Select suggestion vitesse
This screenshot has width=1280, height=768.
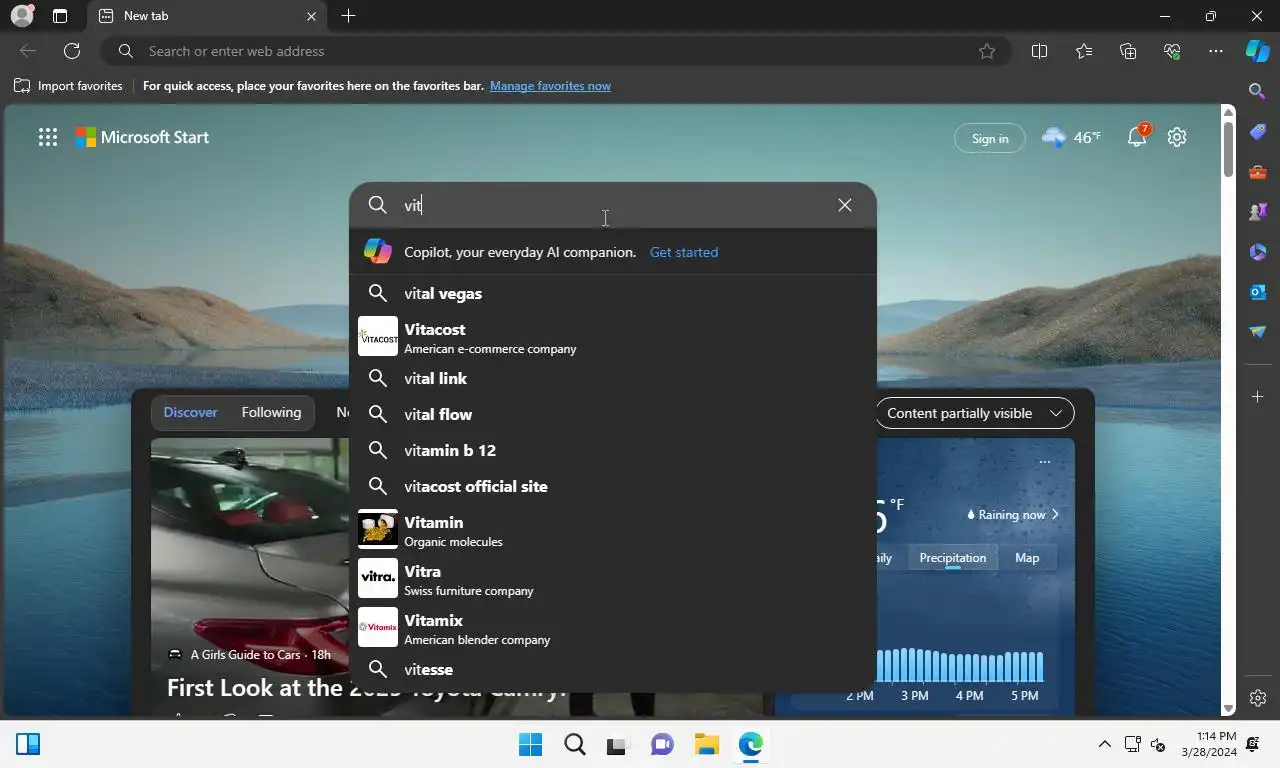tap(612, 669)
